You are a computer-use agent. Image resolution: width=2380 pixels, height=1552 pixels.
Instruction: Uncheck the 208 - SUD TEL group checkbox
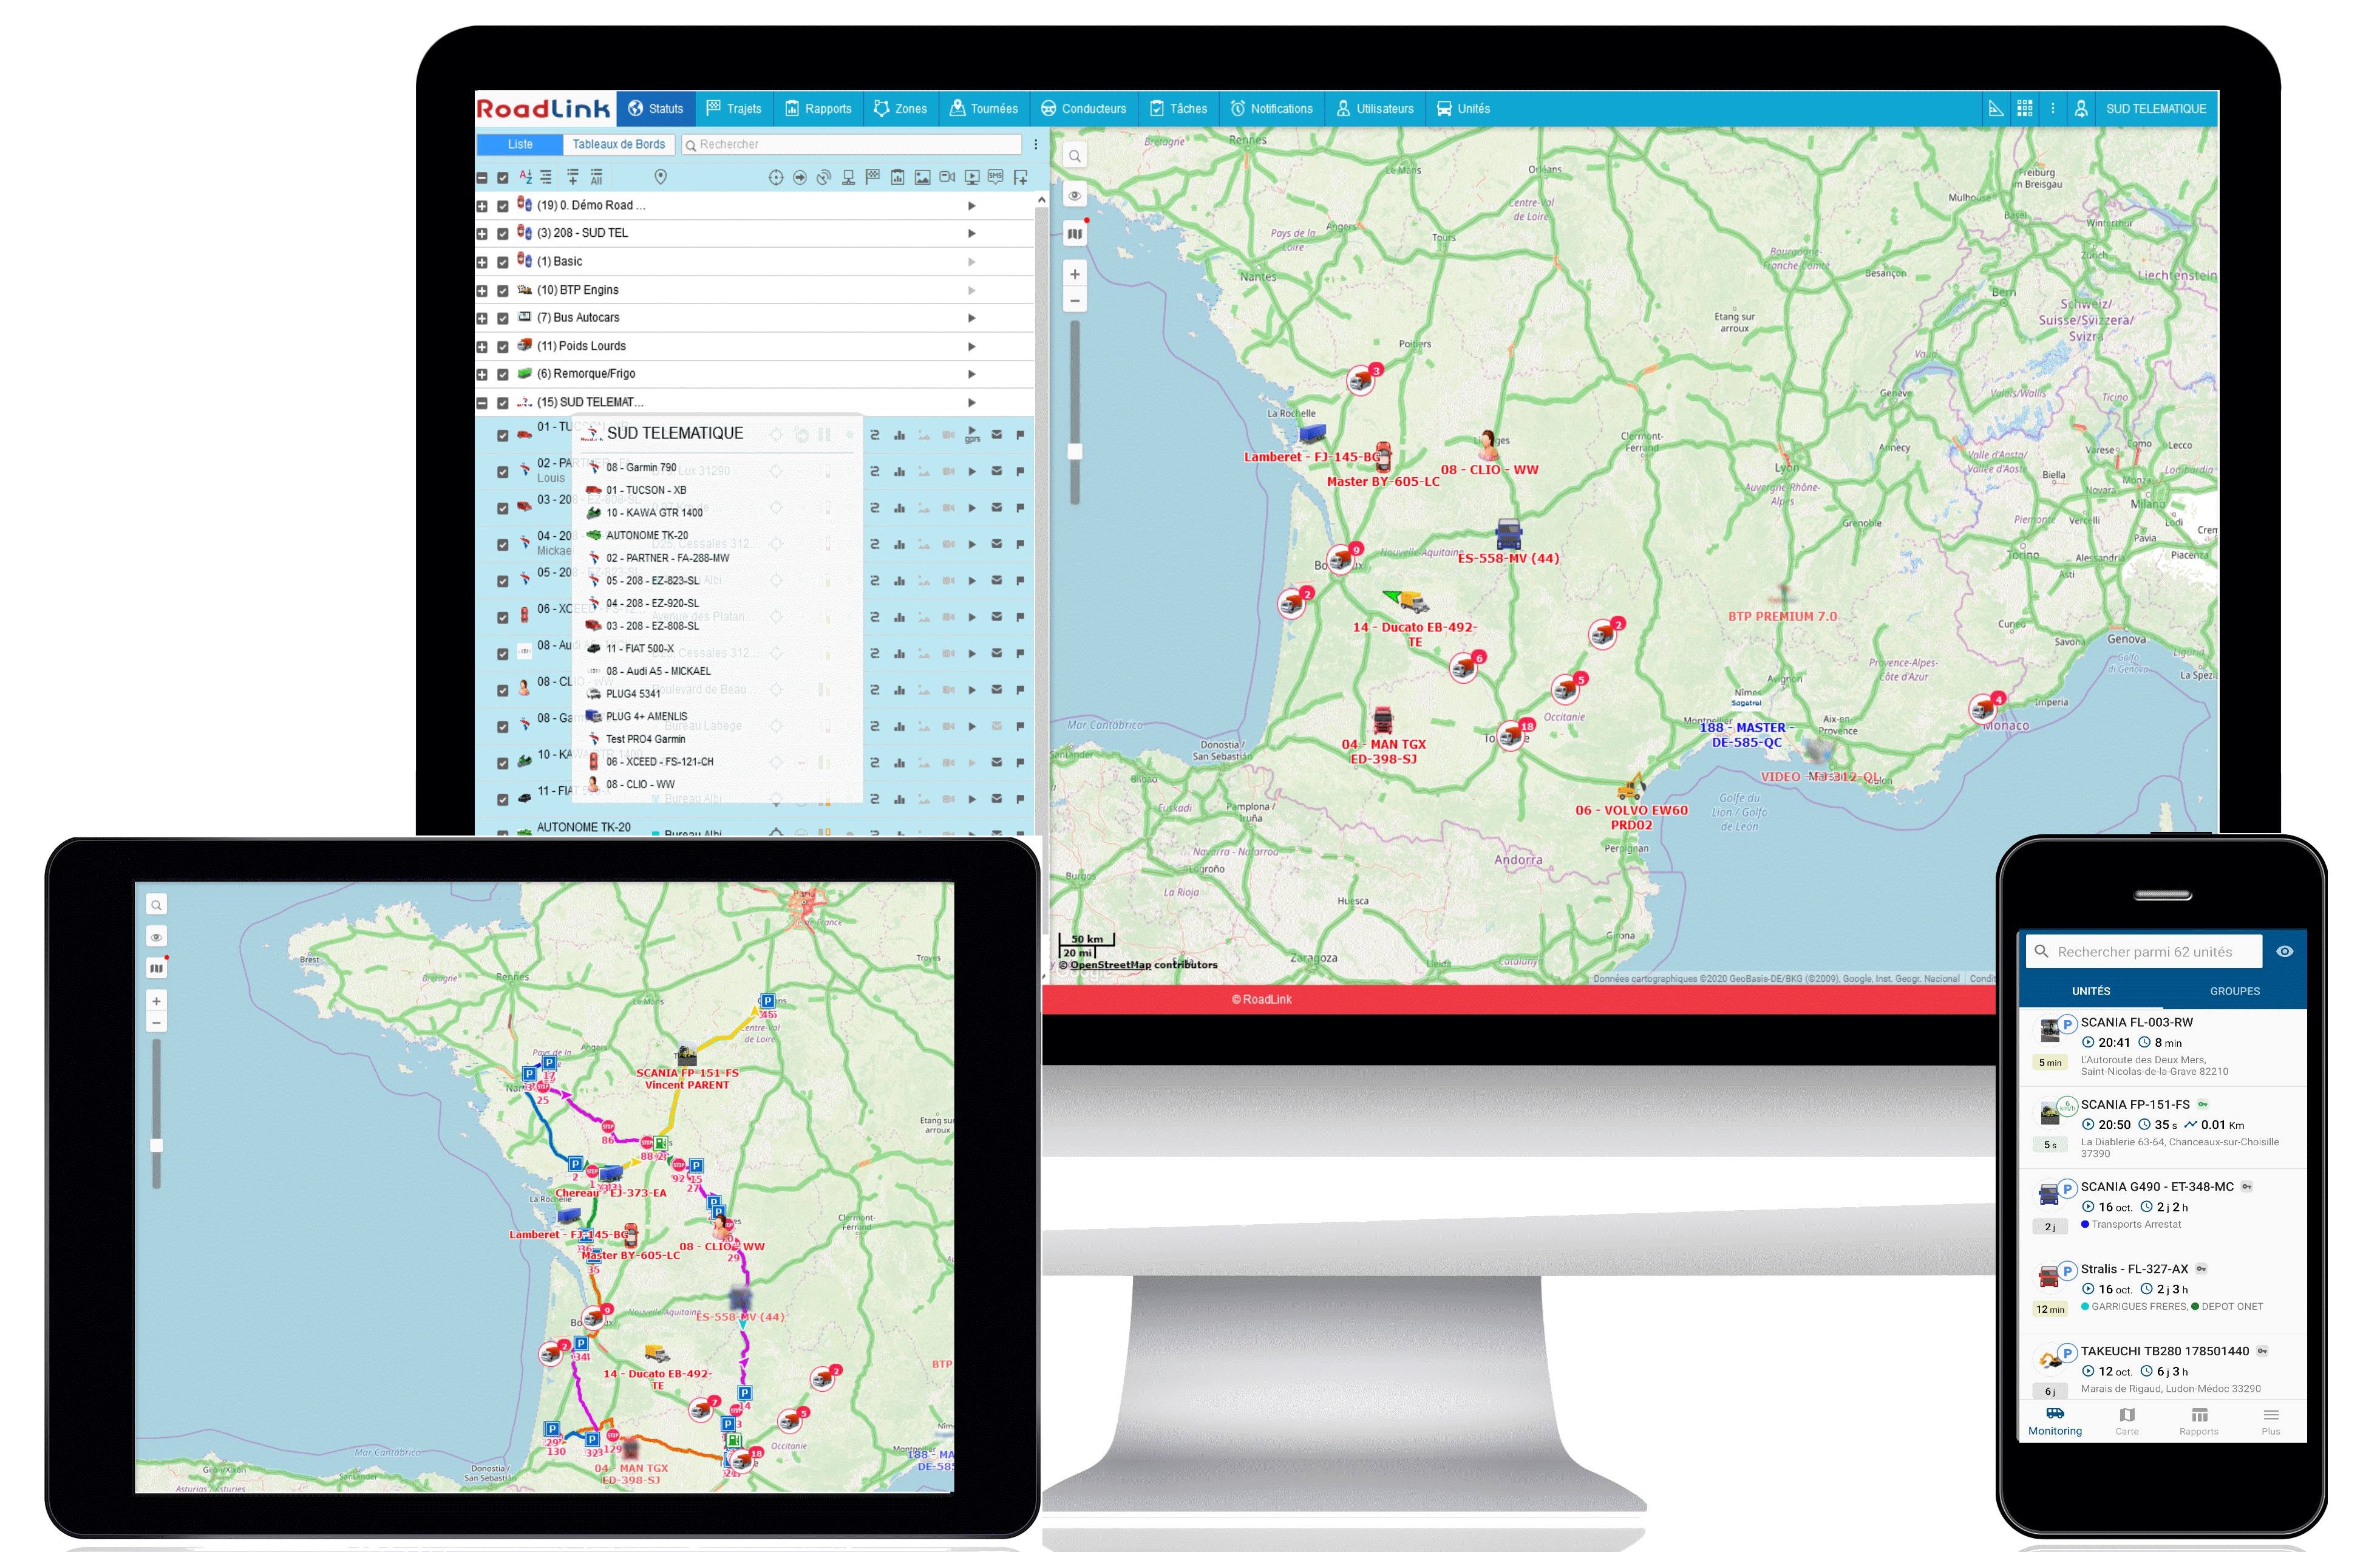(502, 234)
